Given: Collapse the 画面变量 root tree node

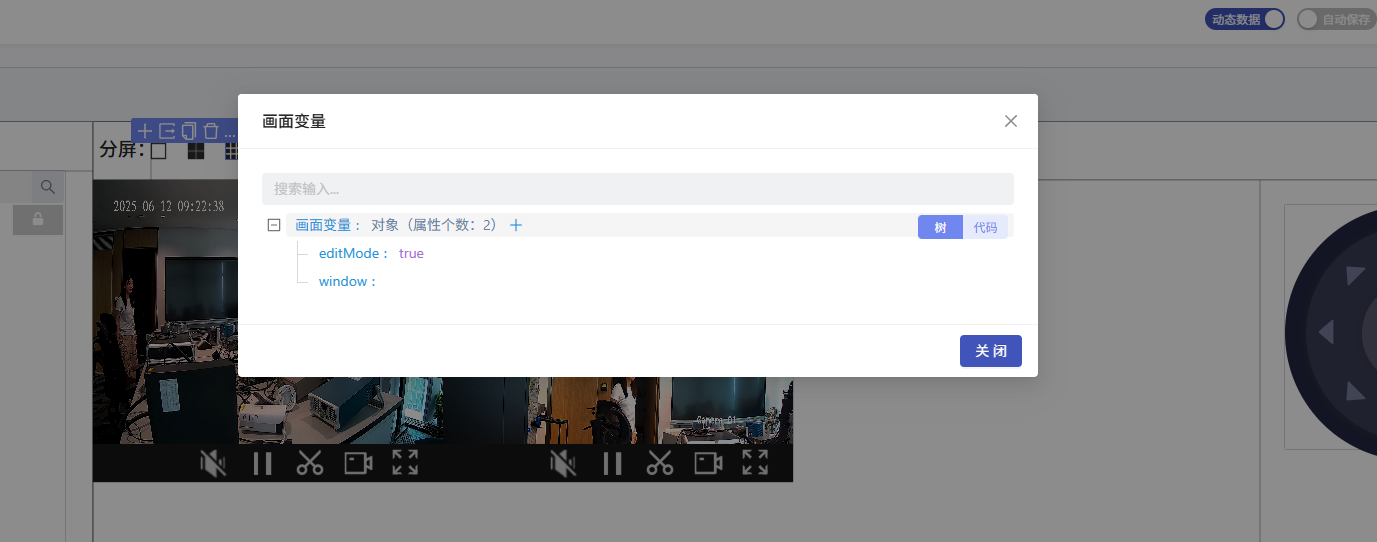Looking at the screenshot, I should click(x=274, y=225).
